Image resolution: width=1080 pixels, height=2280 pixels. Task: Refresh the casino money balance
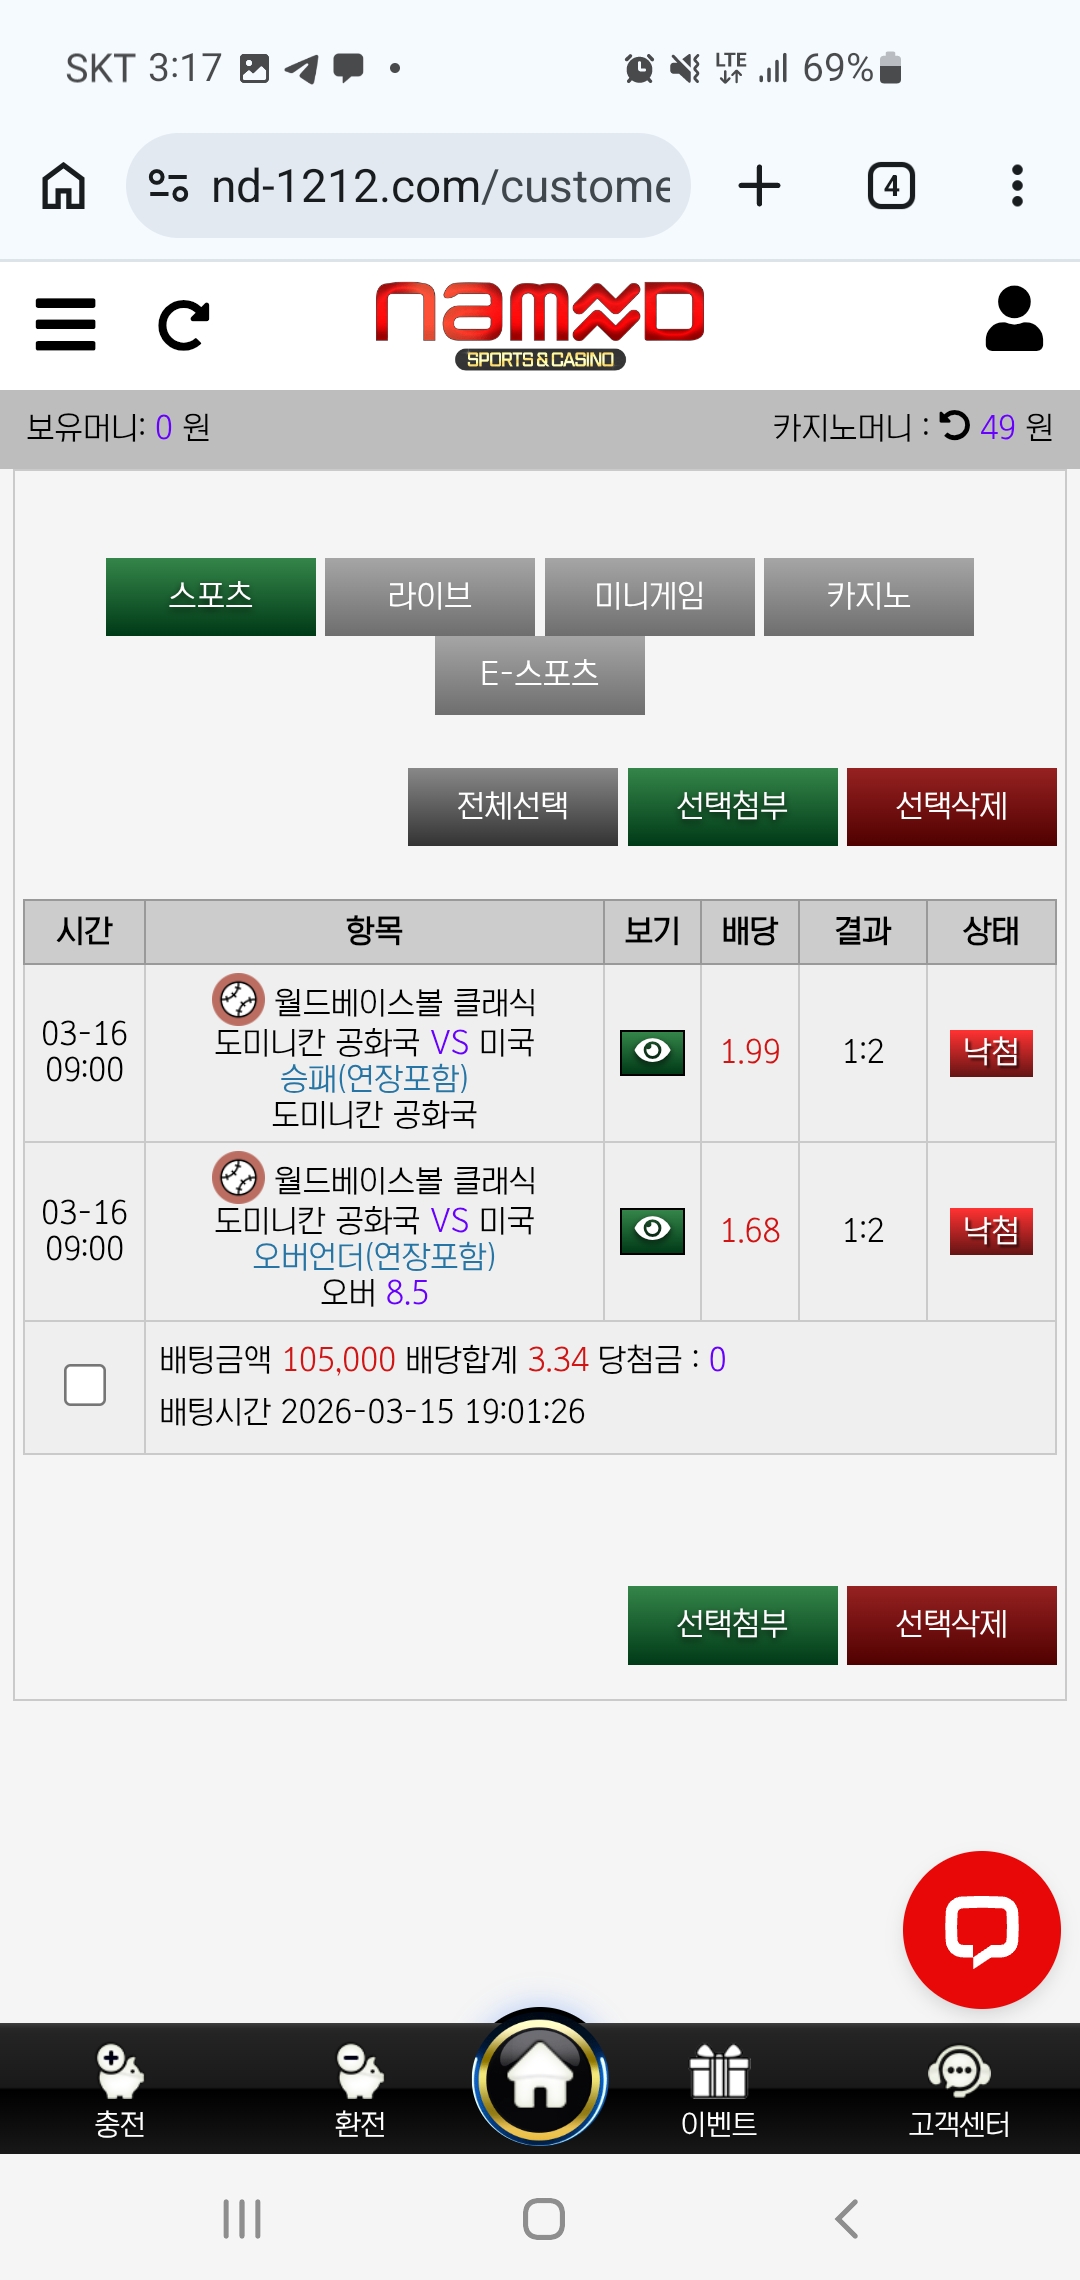click(955, 426)
